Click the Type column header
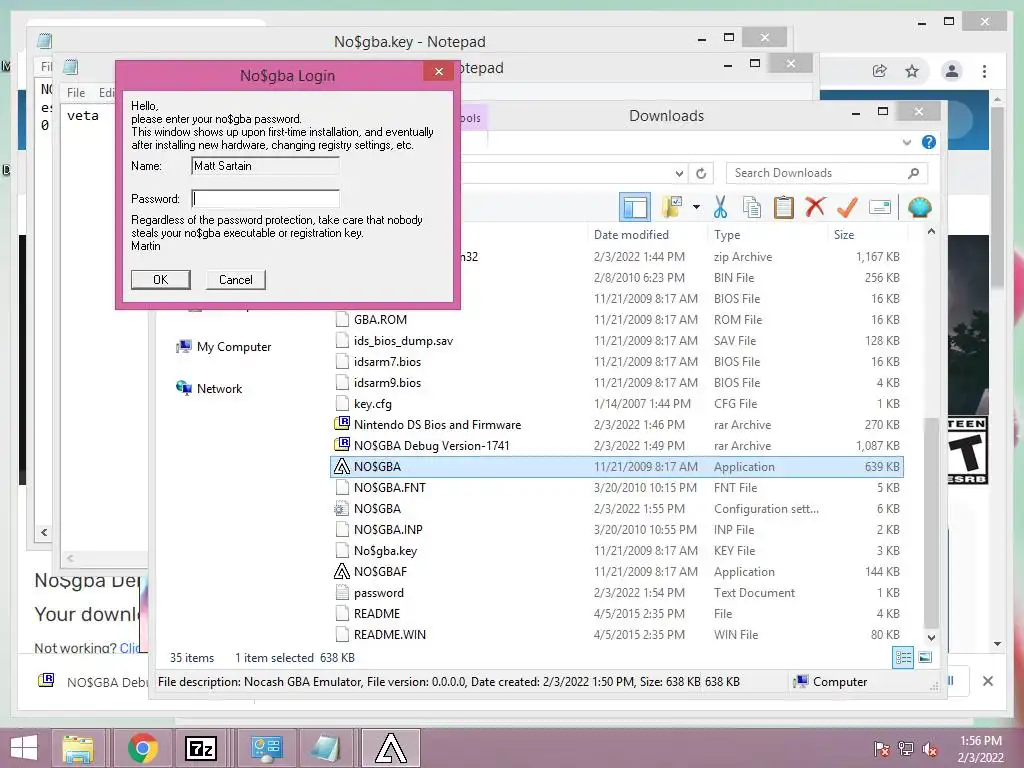1024x768 pixels. pos(727,234)
